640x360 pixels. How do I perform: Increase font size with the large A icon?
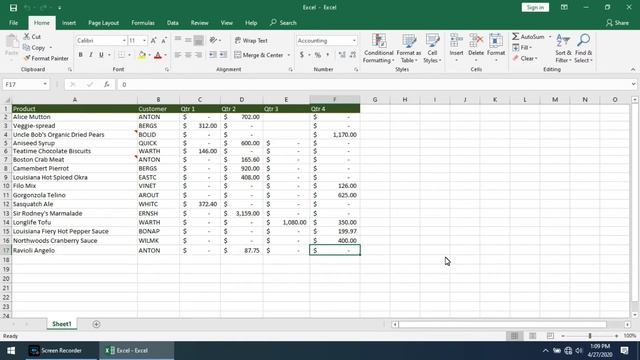click(x=153, y=40)
